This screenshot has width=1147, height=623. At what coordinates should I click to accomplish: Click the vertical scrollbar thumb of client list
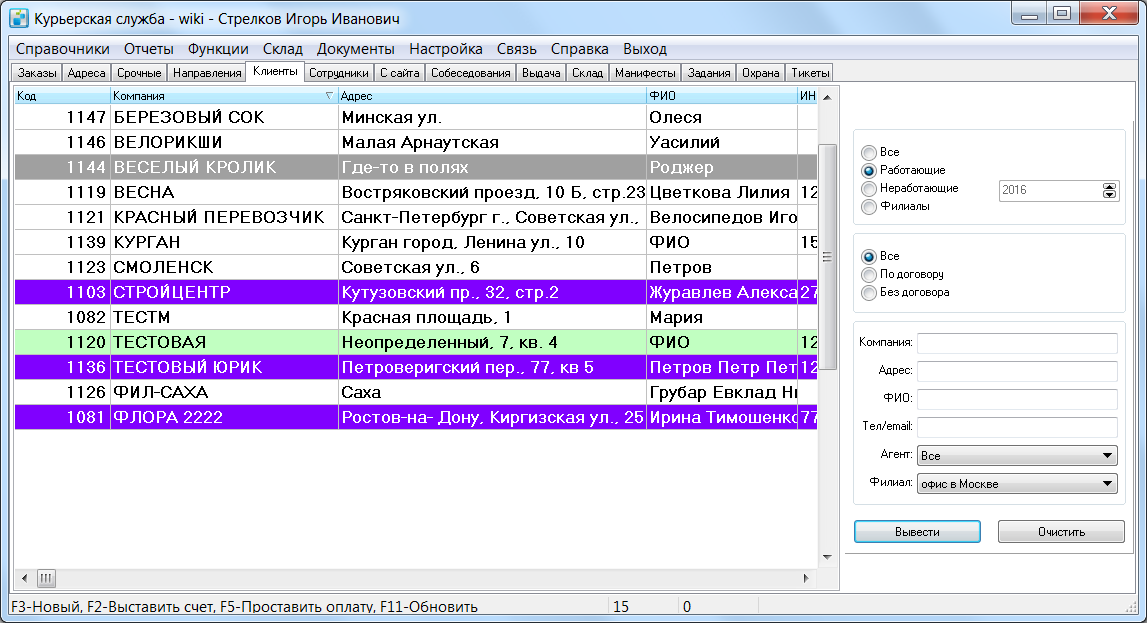tap(827, 257)
